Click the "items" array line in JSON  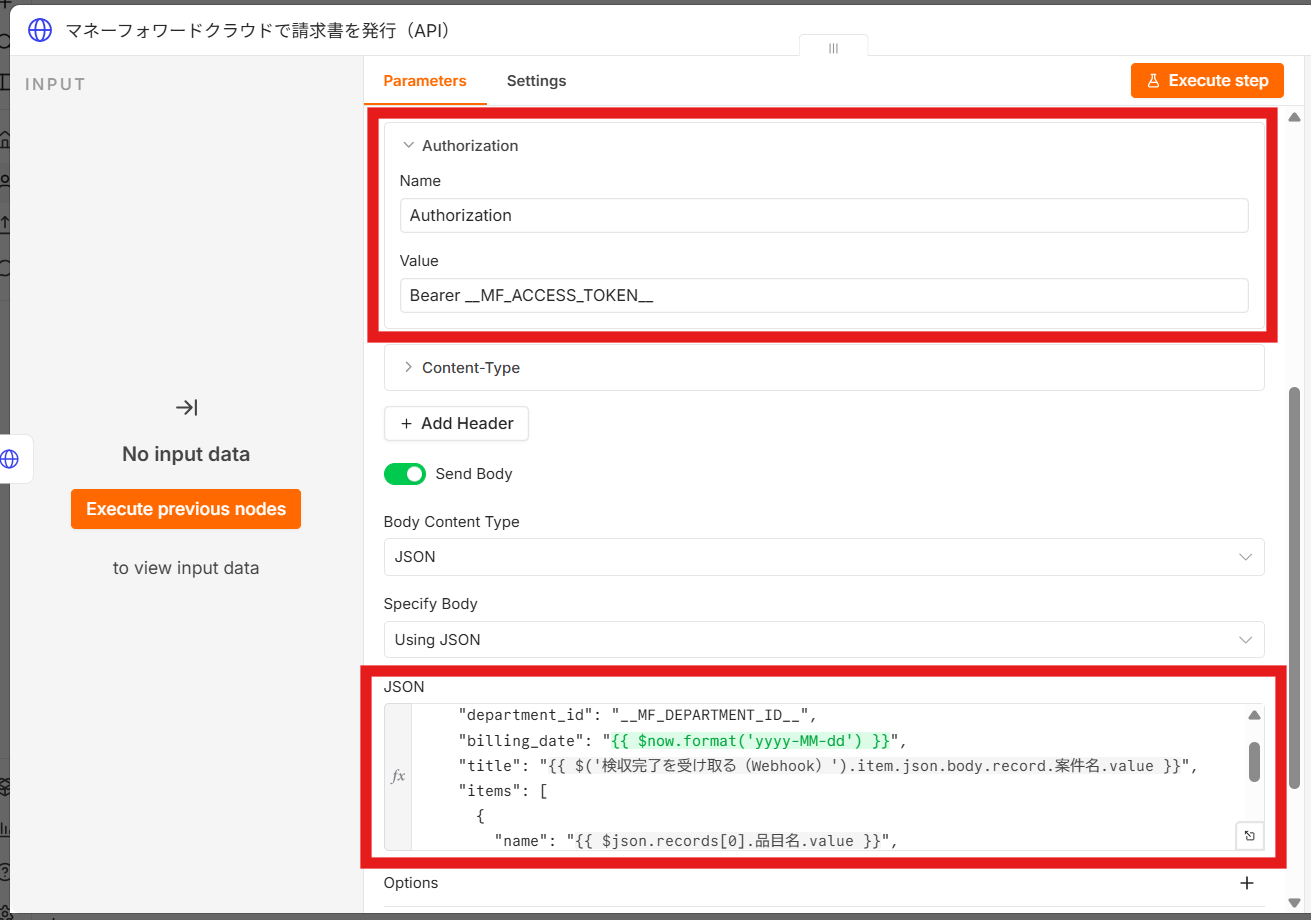coord(501,791)
